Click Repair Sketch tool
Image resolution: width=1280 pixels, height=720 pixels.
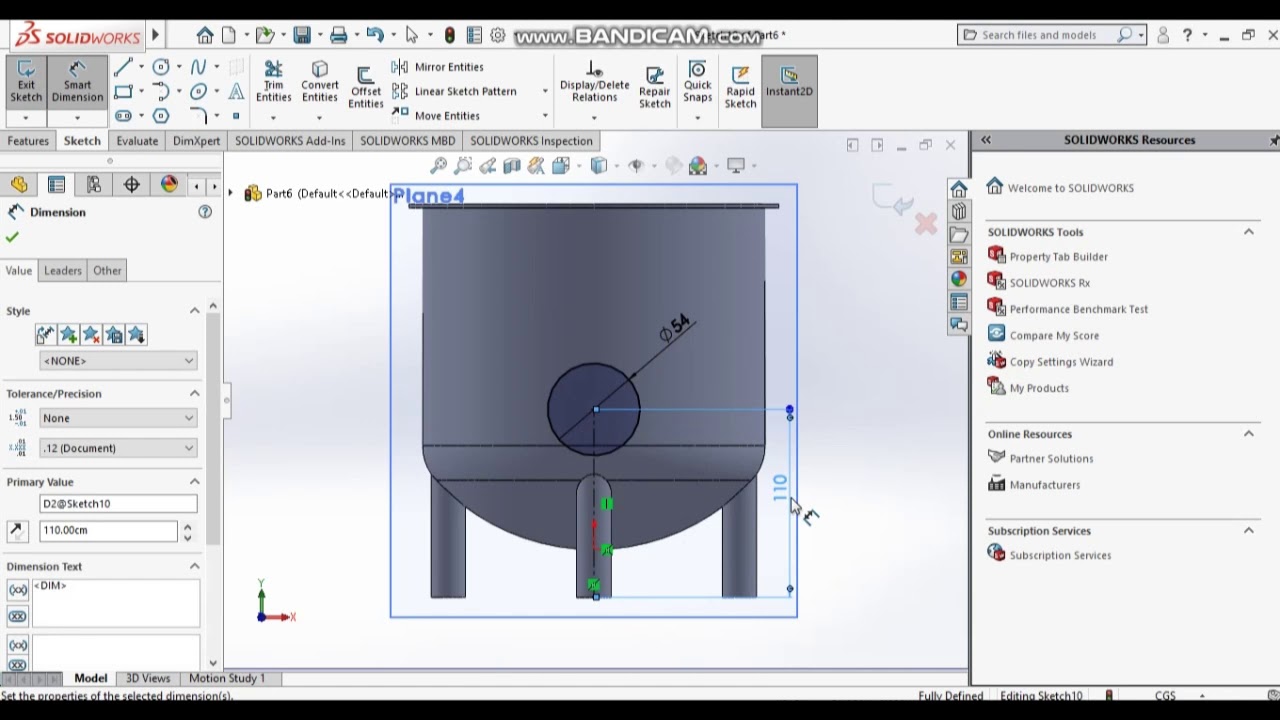[x=655, y=87]
